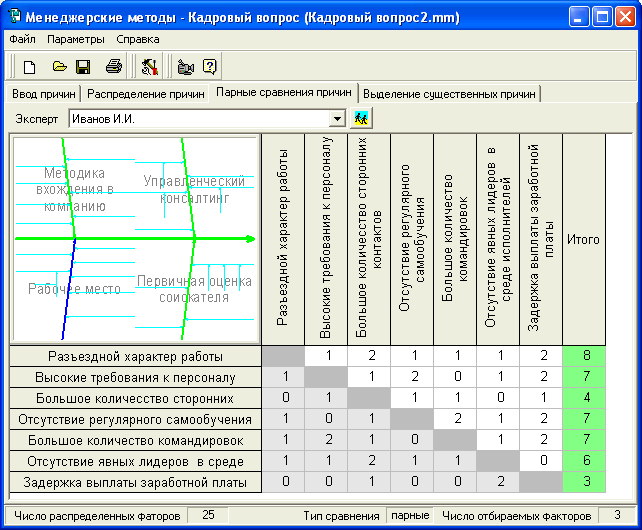The image size is (642, 530).
Task: Click column header Высокие требования к персоналу
Action: 326,239
